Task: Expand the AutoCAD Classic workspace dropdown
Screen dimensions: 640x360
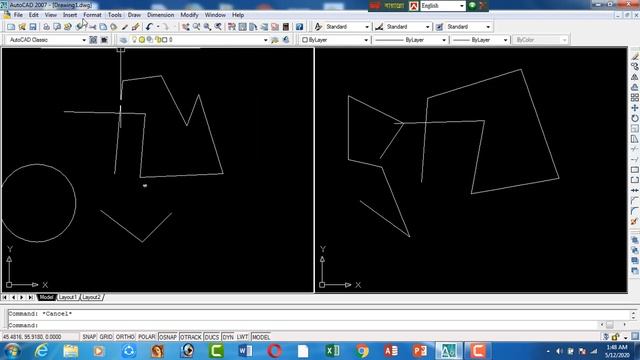Action: [x=84, y=40]
